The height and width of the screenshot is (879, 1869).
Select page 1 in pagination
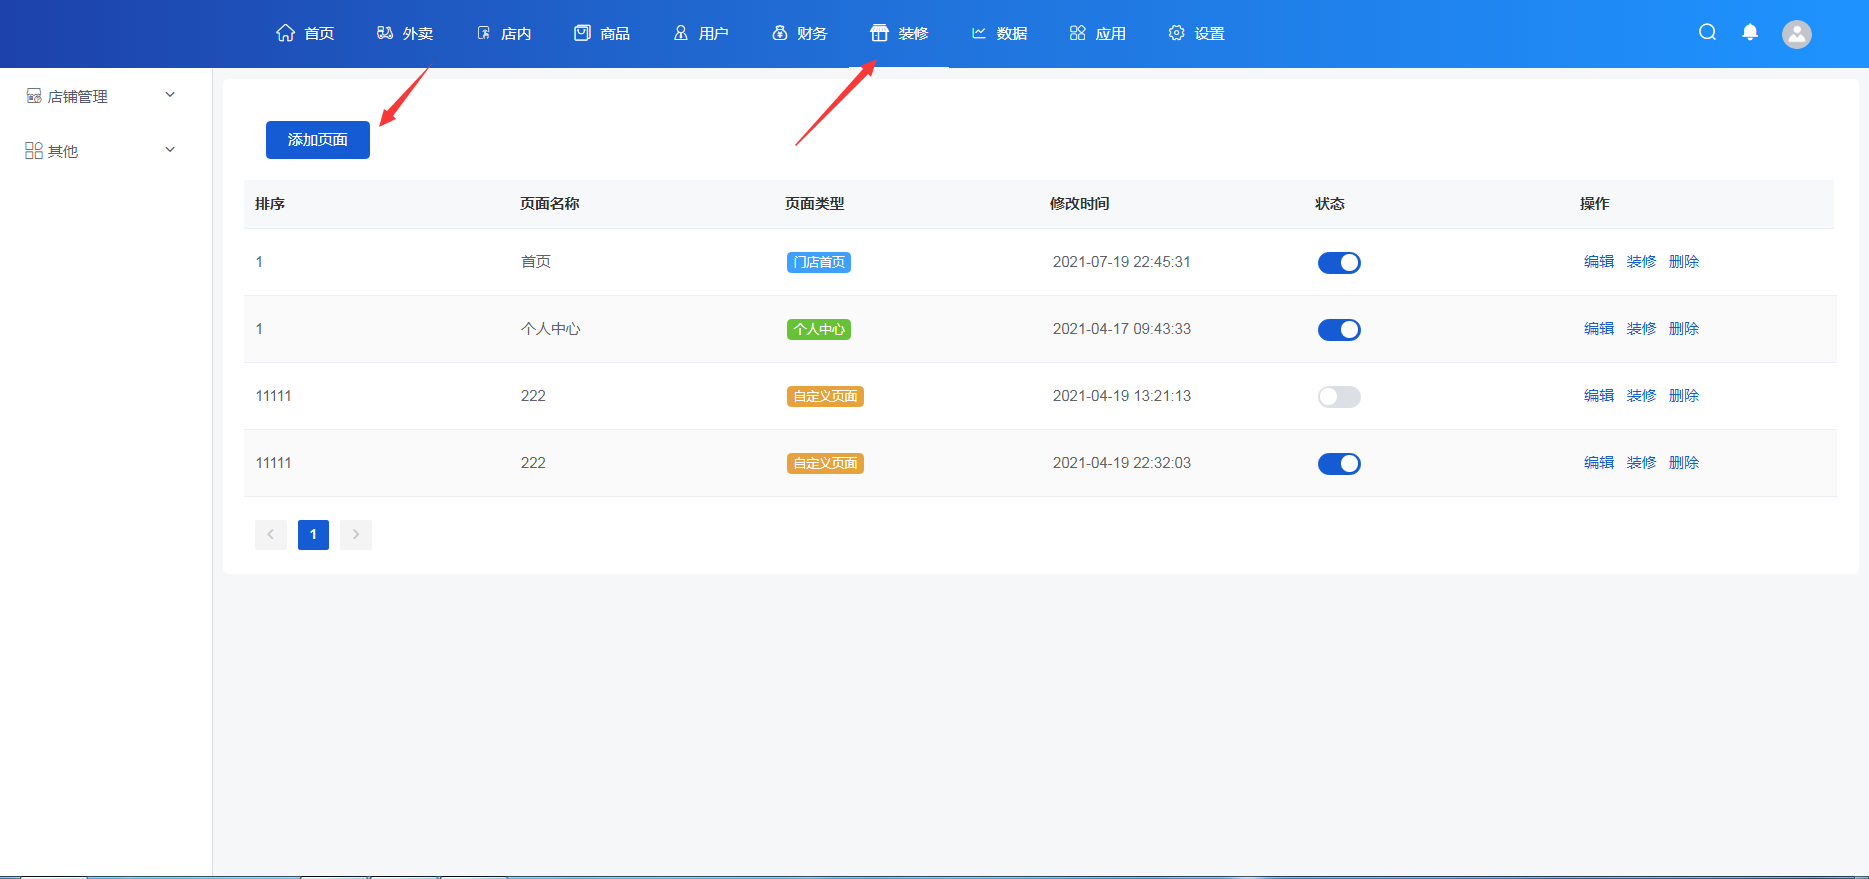tap(313, 535)
